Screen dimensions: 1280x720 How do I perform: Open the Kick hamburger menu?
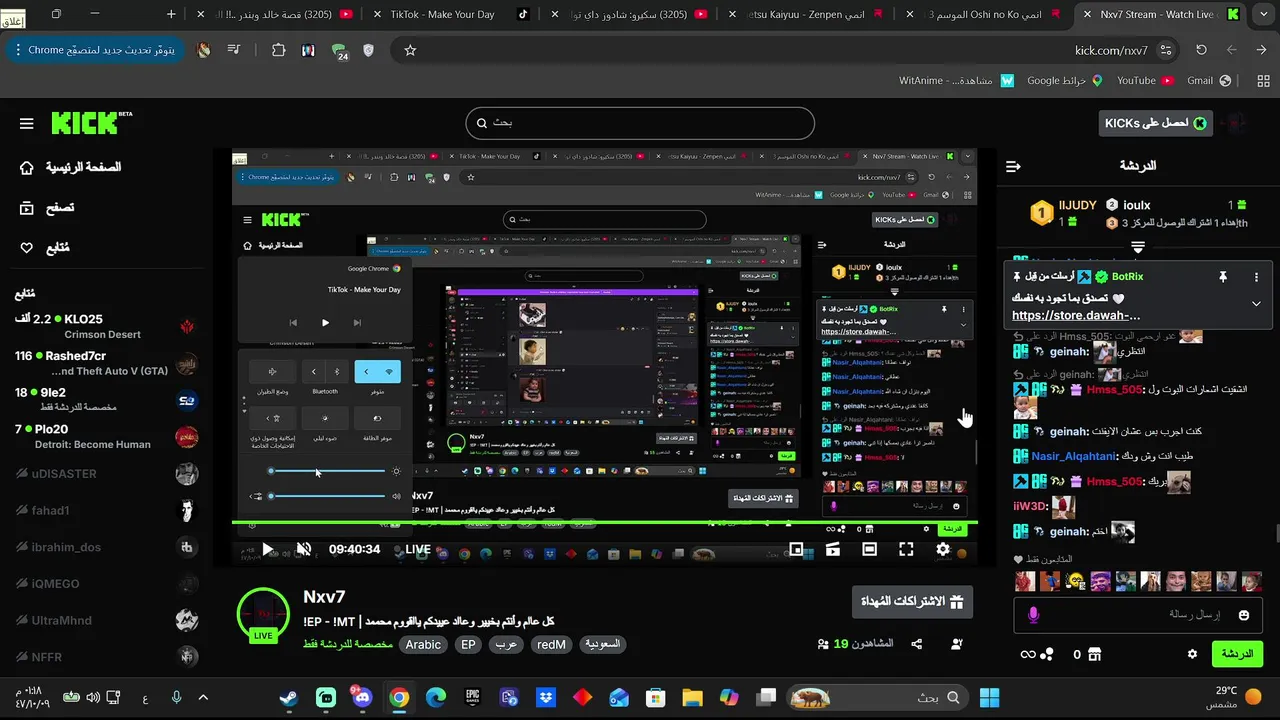26,124
